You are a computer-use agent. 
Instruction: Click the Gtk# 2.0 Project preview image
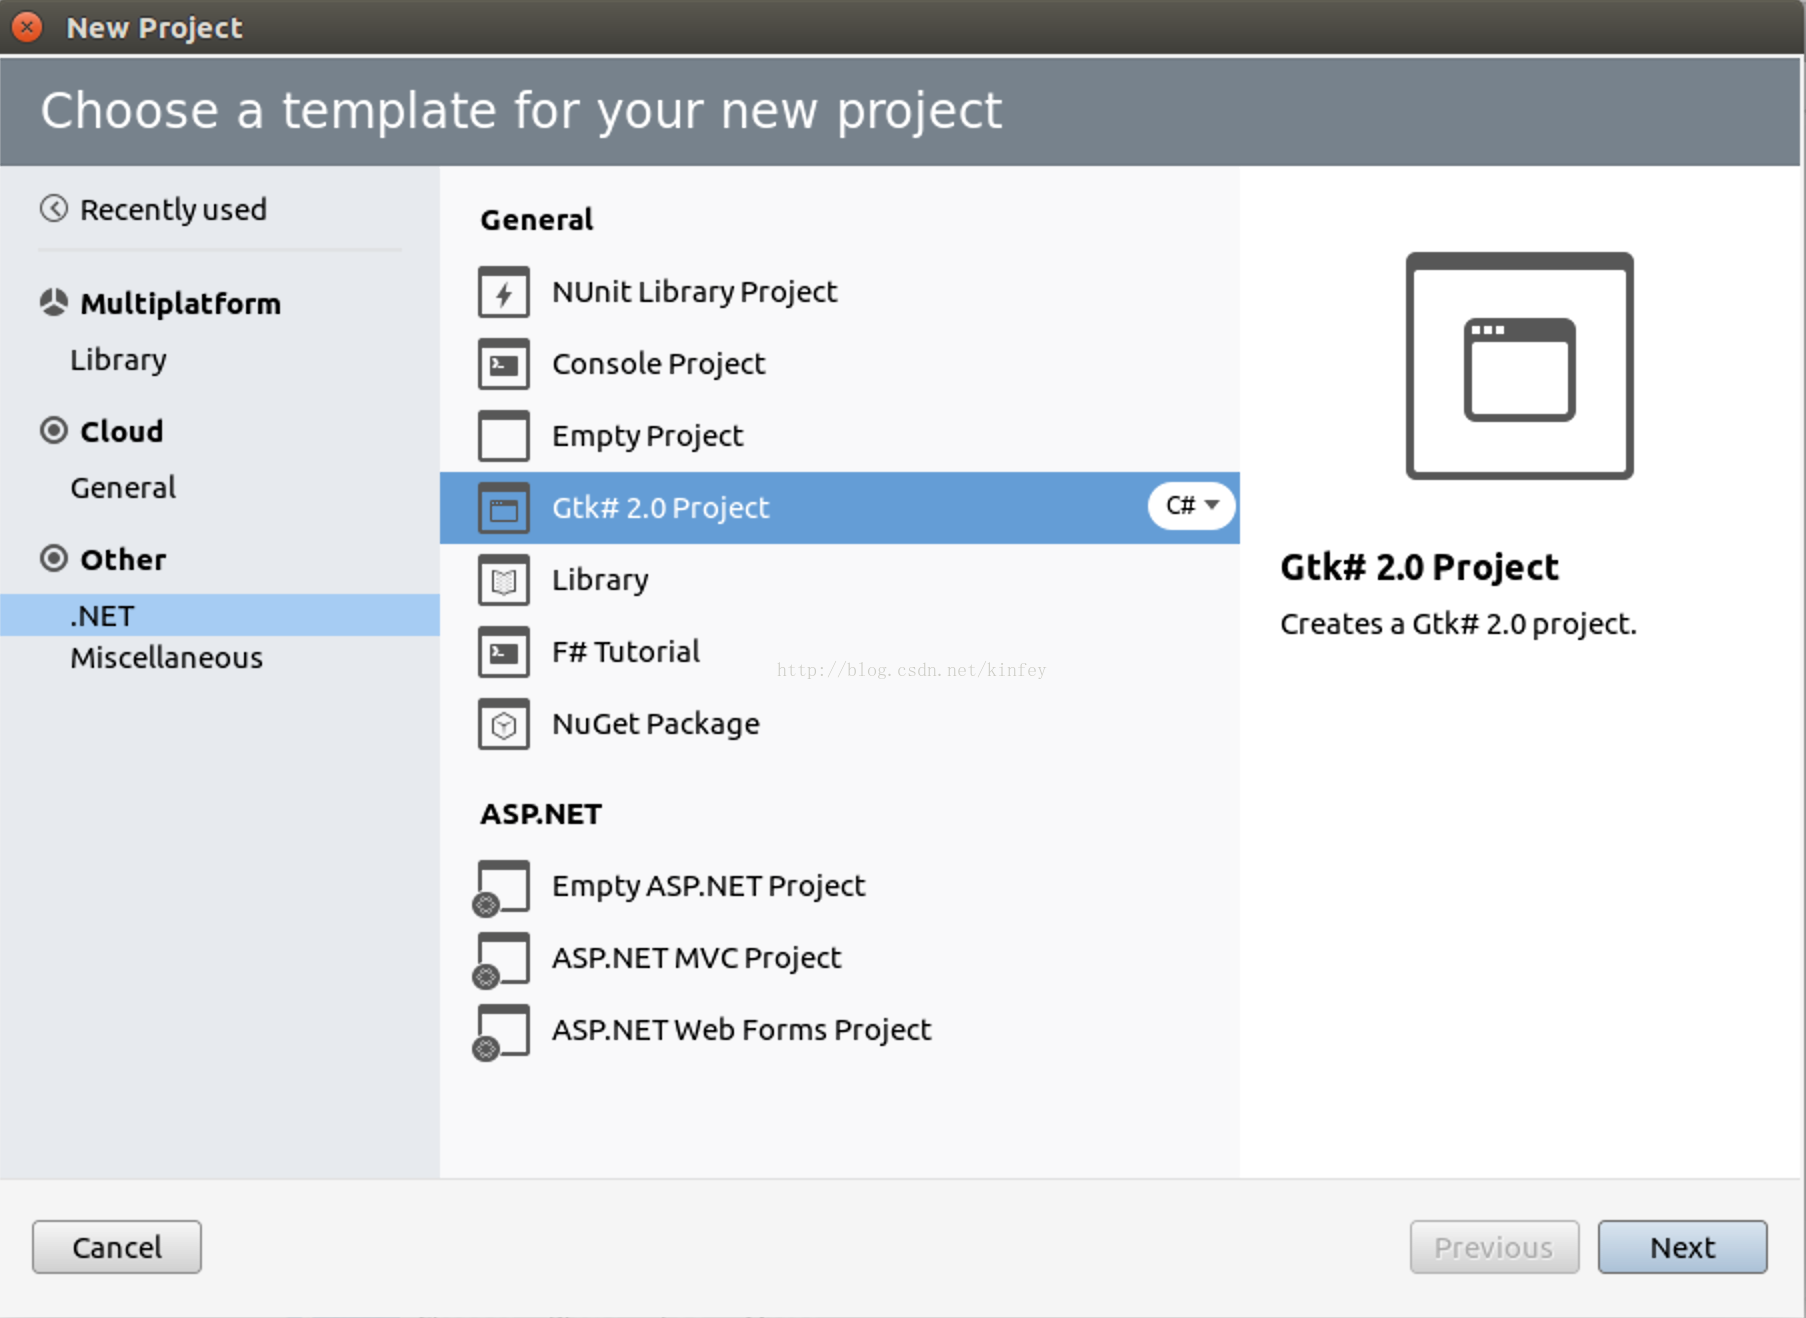point(1519,366)
